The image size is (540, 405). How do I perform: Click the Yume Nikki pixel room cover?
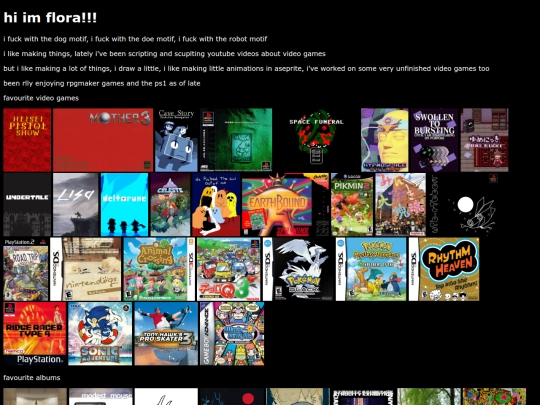(x=485, y=140)
